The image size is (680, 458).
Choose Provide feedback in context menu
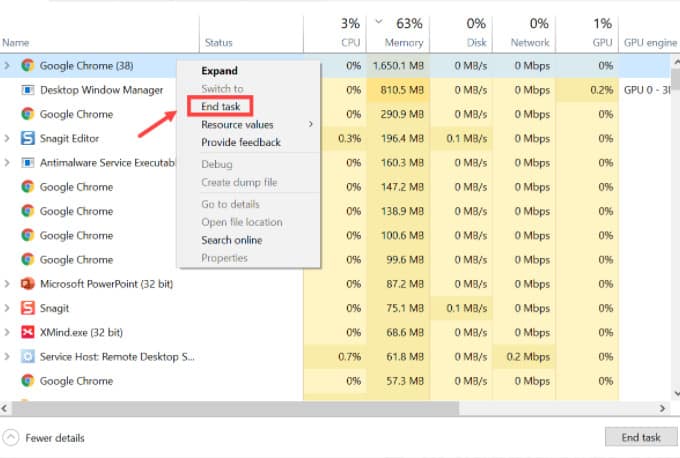tap(240, 142)
